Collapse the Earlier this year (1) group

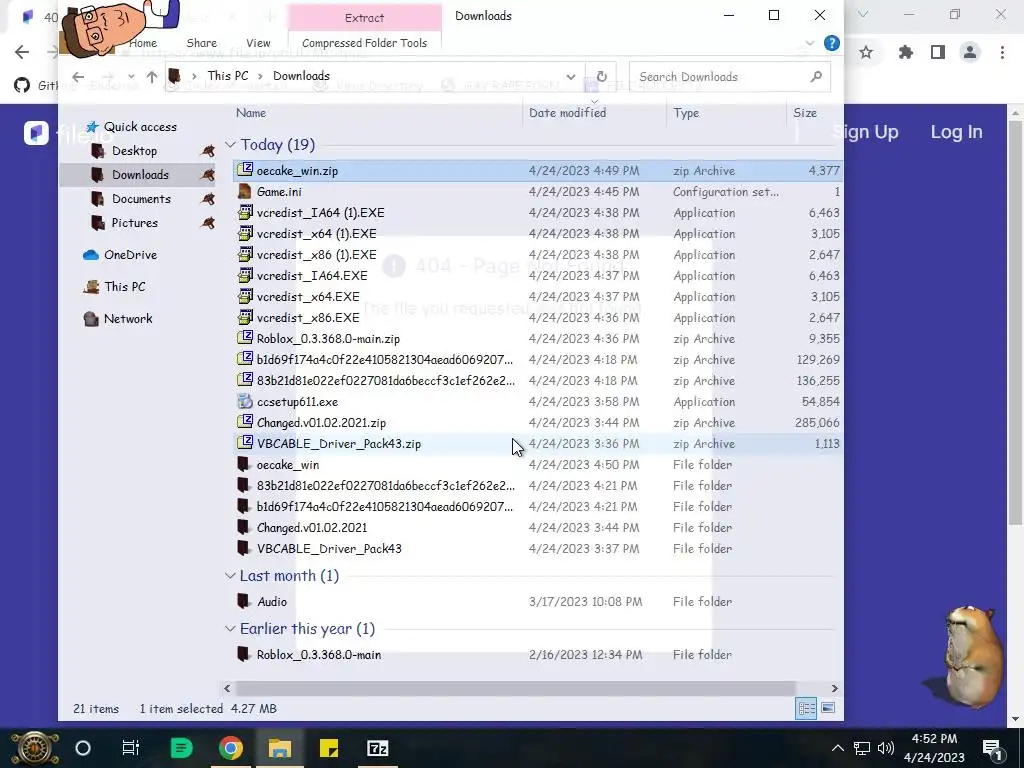[x=230, y=628]
